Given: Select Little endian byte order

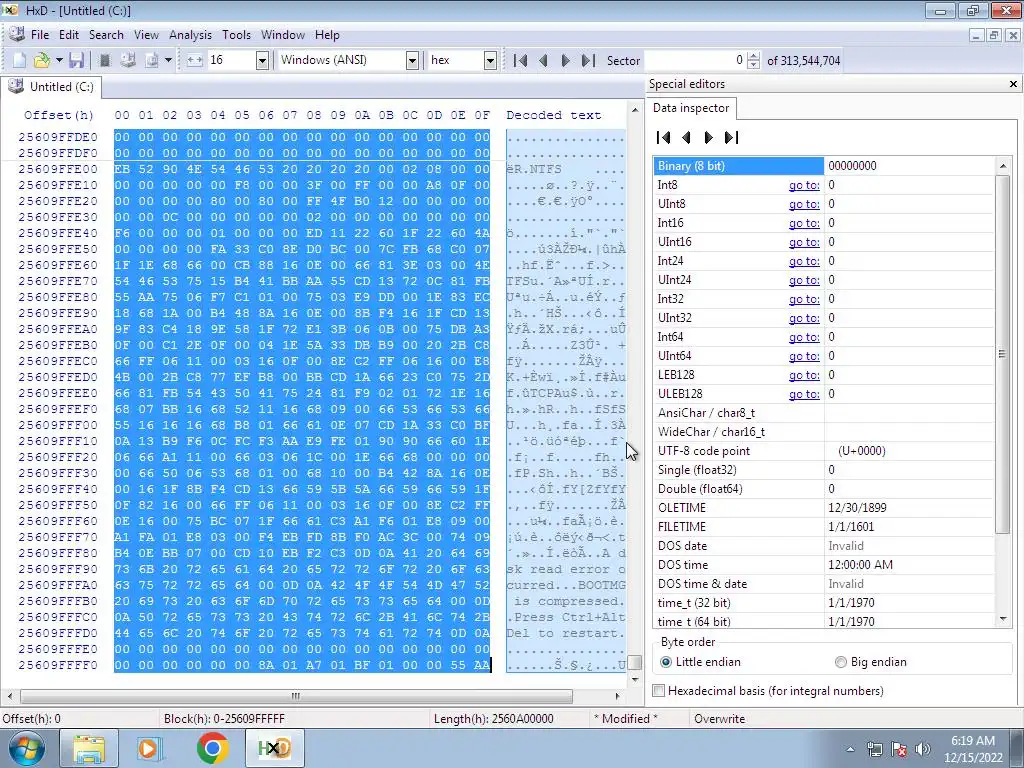Looking at the screenshot, I should point(701,662).
